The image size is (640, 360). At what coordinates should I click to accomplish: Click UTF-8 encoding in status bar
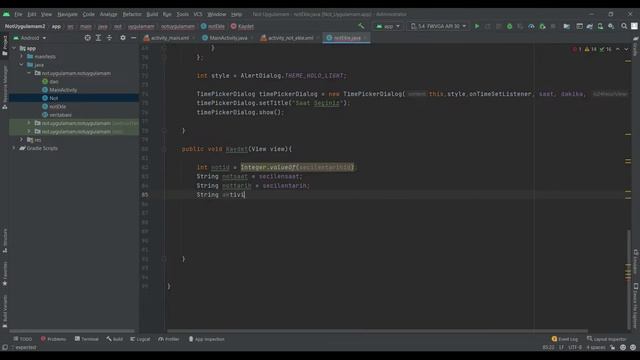(x=575, y=347)
